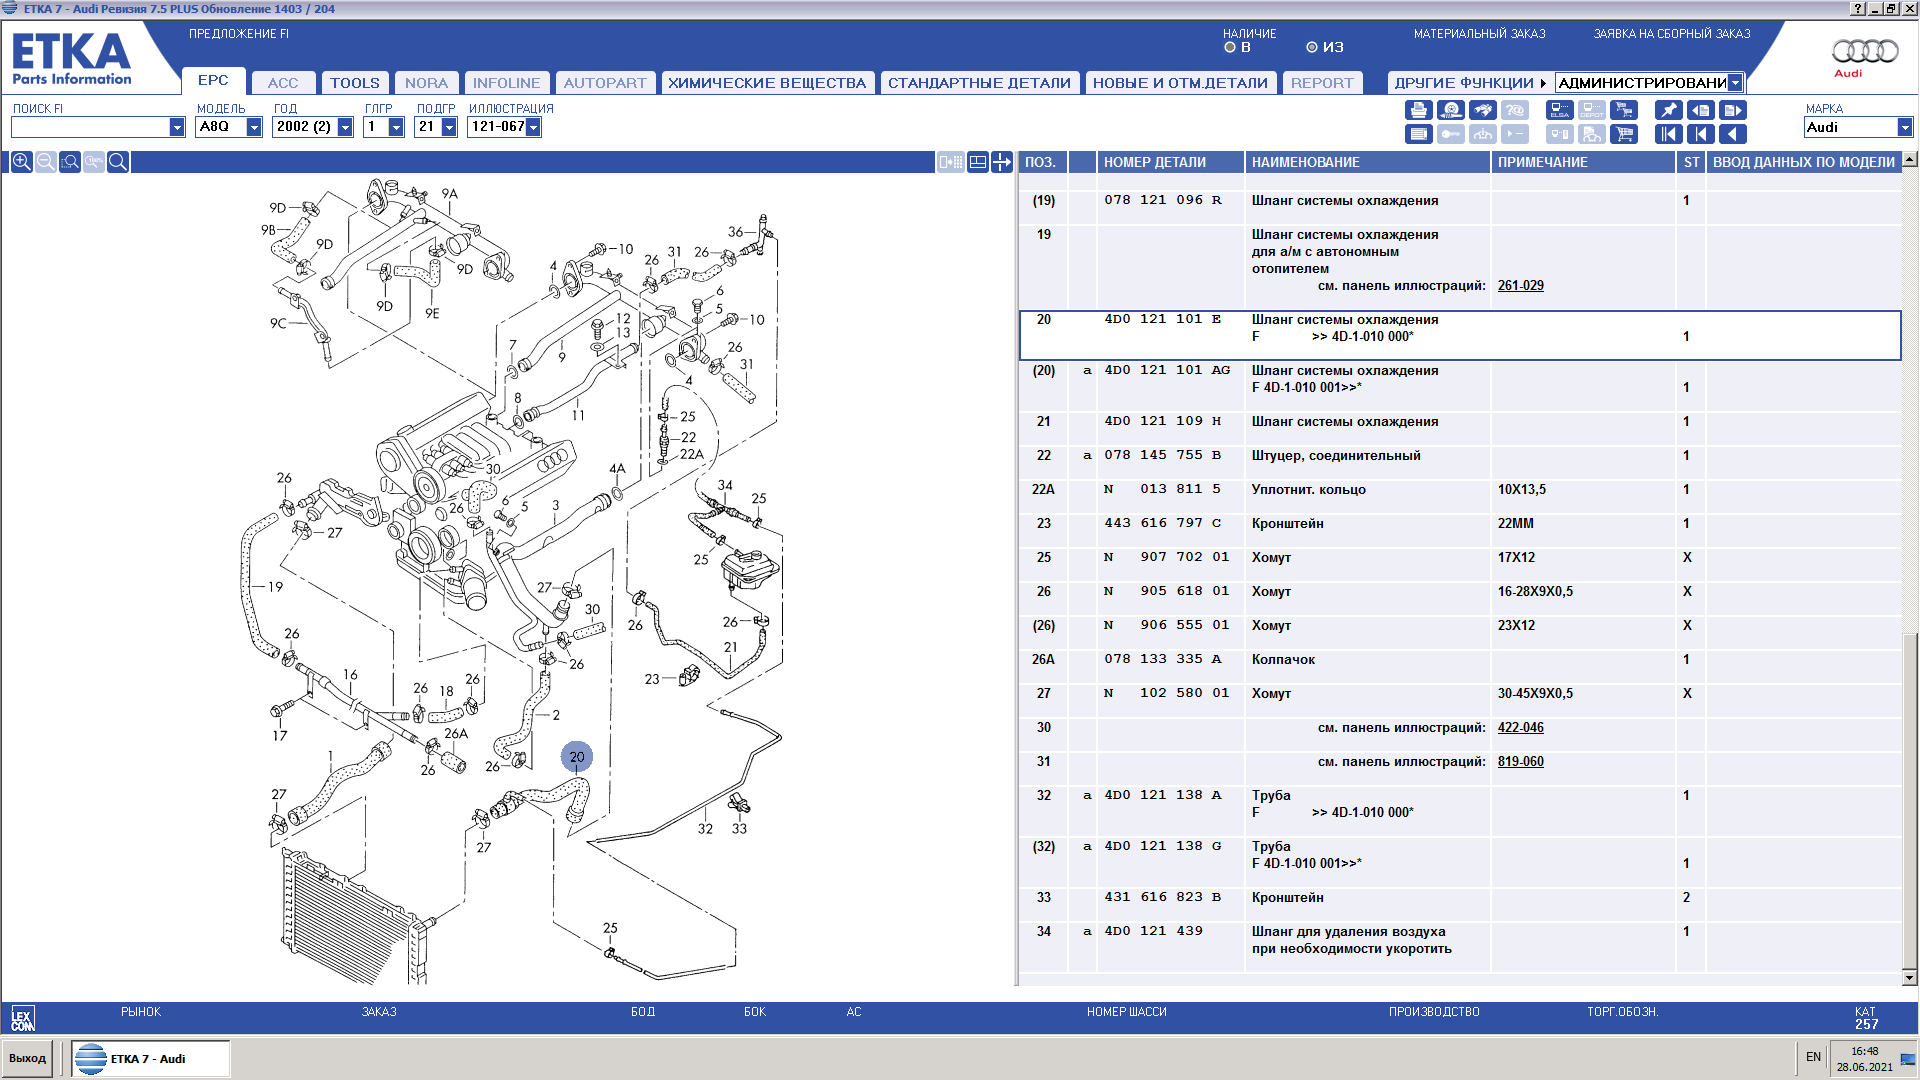Switch to the TOOLS tab
This screenshot has height=1080, width=1920.
click(x=355, y=83)
